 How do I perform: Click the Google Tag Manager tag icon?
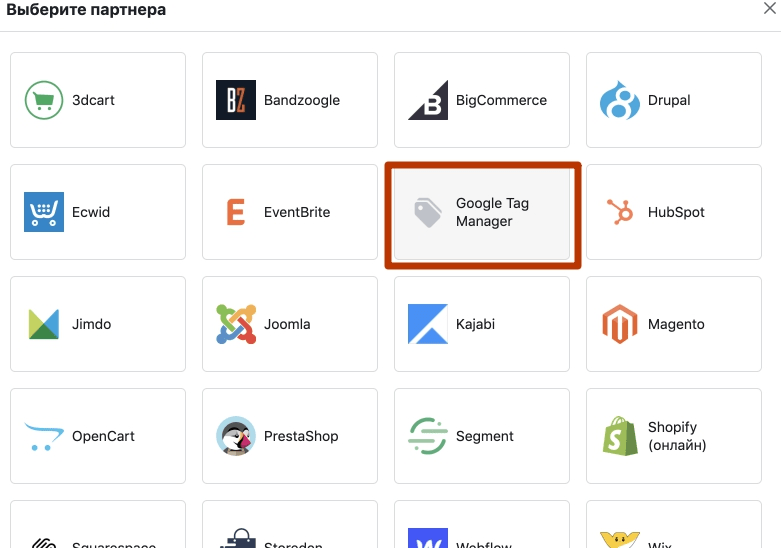coord(428,212)
